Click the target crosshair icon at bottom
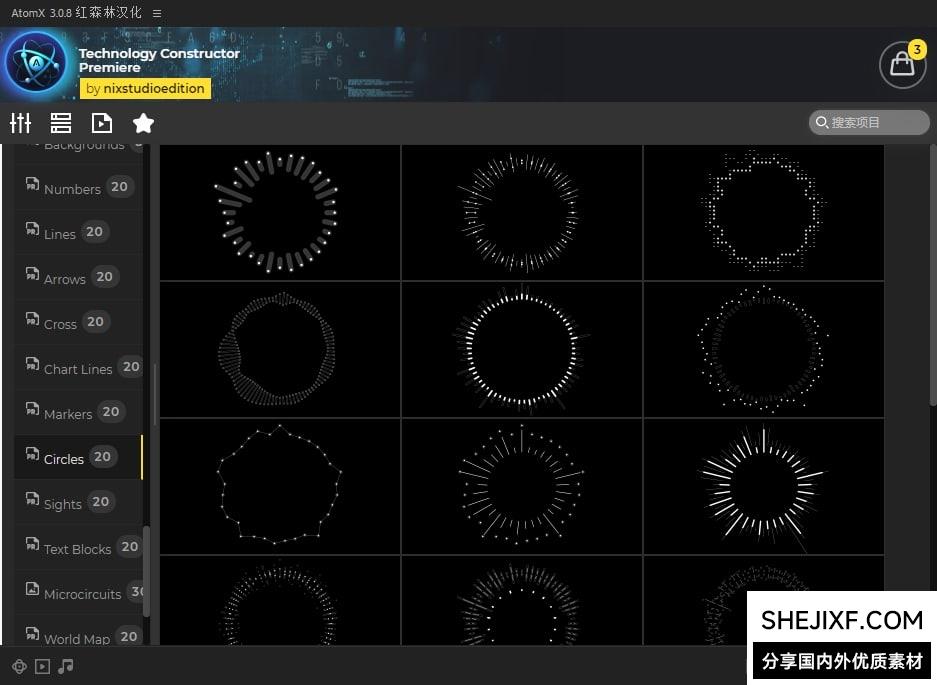This screenshot has height=685, width=937. (x=19, y=666)
